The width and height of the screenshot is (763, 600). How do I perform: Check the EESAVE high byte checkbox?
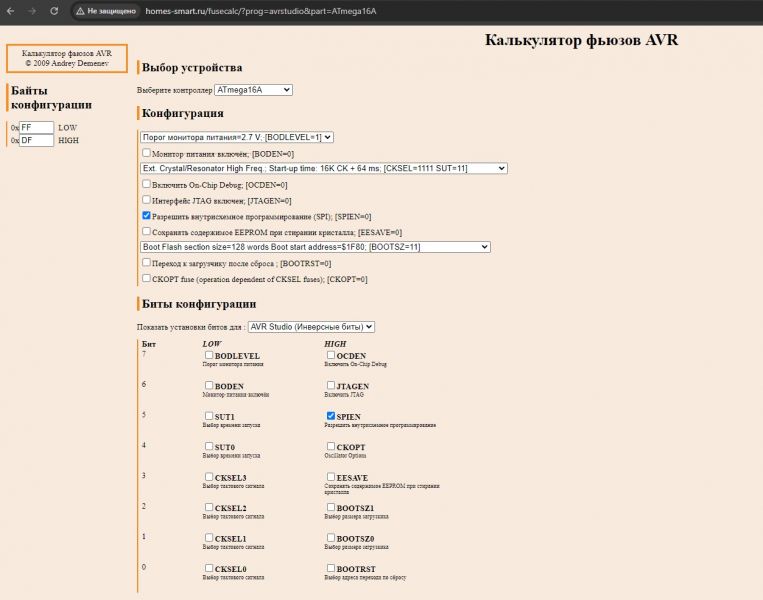331,476
